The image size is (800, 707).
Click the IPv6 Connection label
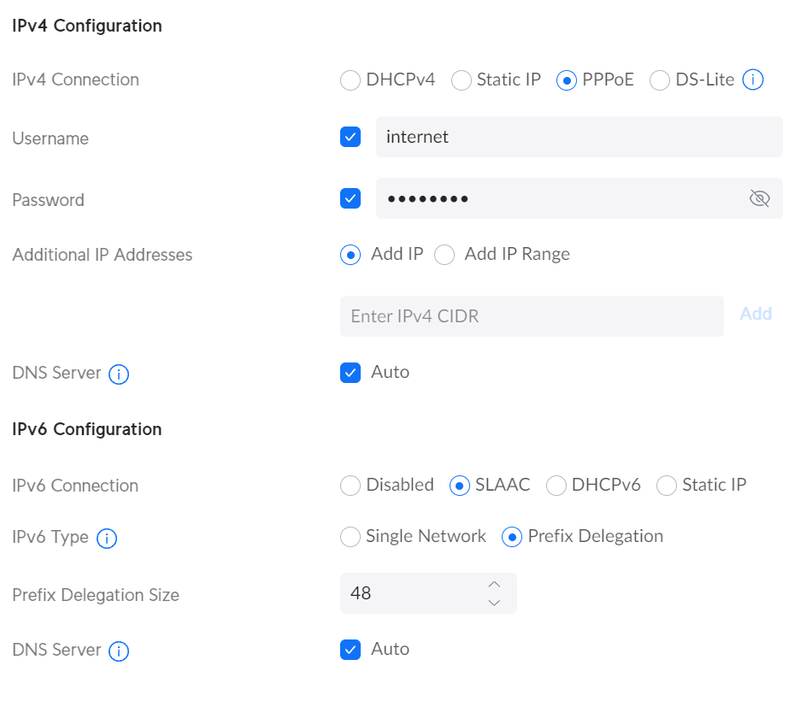tap(75, 486)
